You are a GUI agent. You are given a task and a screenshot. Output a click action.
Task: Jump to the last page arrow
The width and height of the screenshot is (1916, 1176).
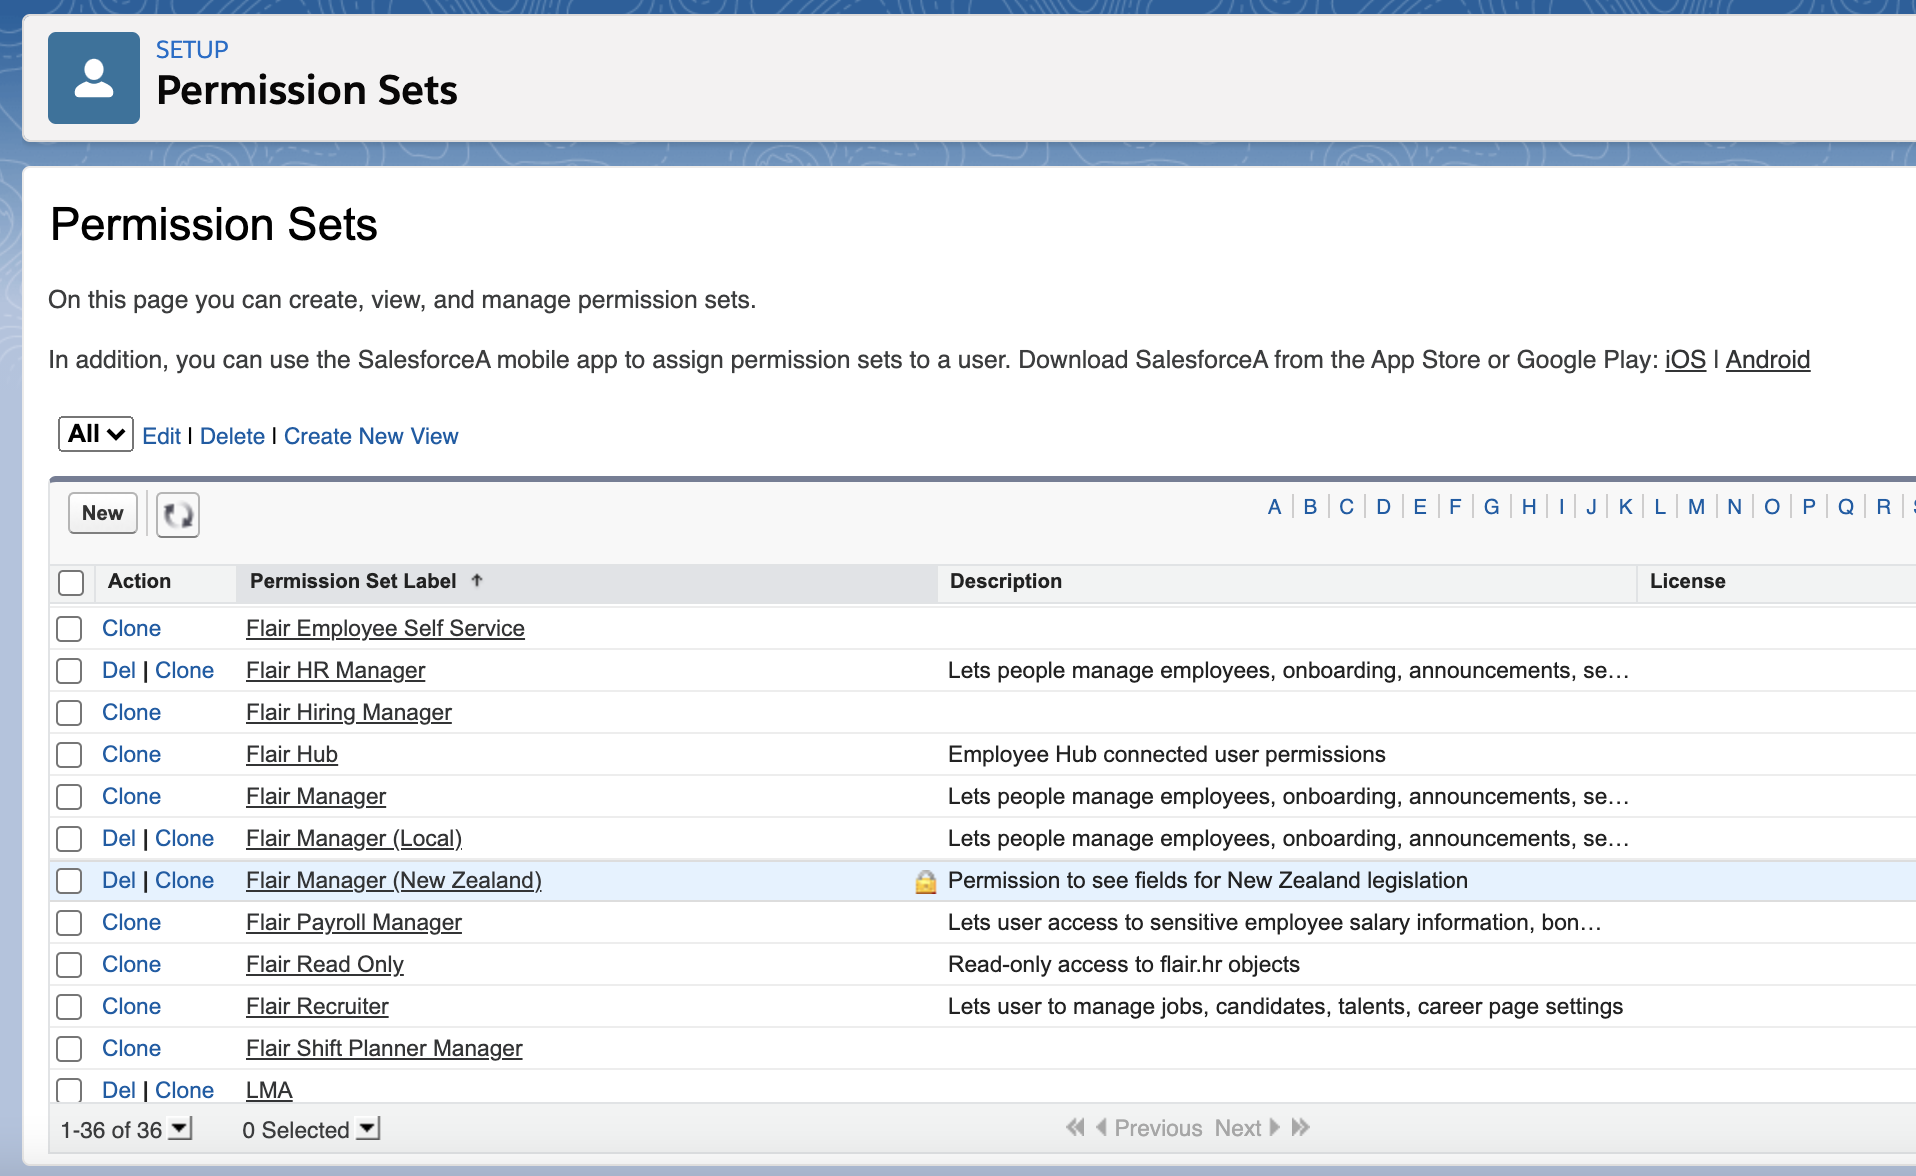[1301, 1128]
